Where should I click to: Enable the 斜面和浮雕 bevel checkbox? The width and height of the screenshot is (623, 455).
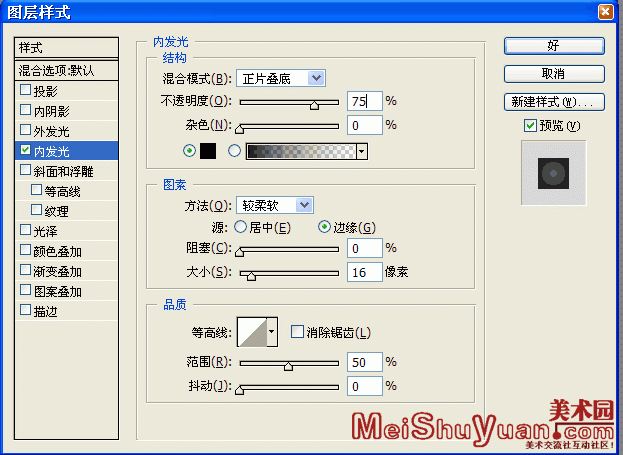click(x=25, y=170)
